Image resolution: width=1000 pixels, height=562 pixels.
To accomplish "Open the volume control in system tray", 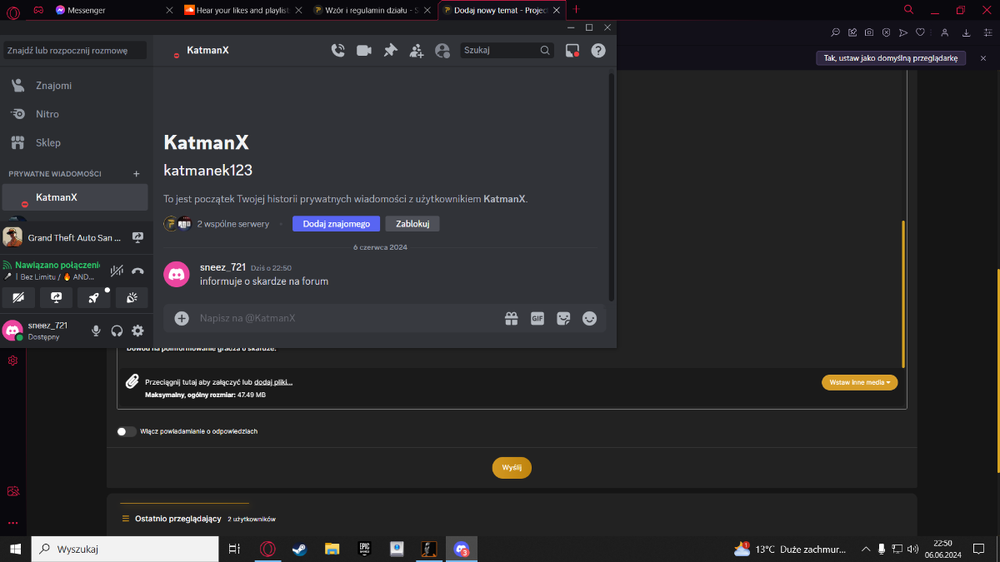I will [x=913, y=549].
